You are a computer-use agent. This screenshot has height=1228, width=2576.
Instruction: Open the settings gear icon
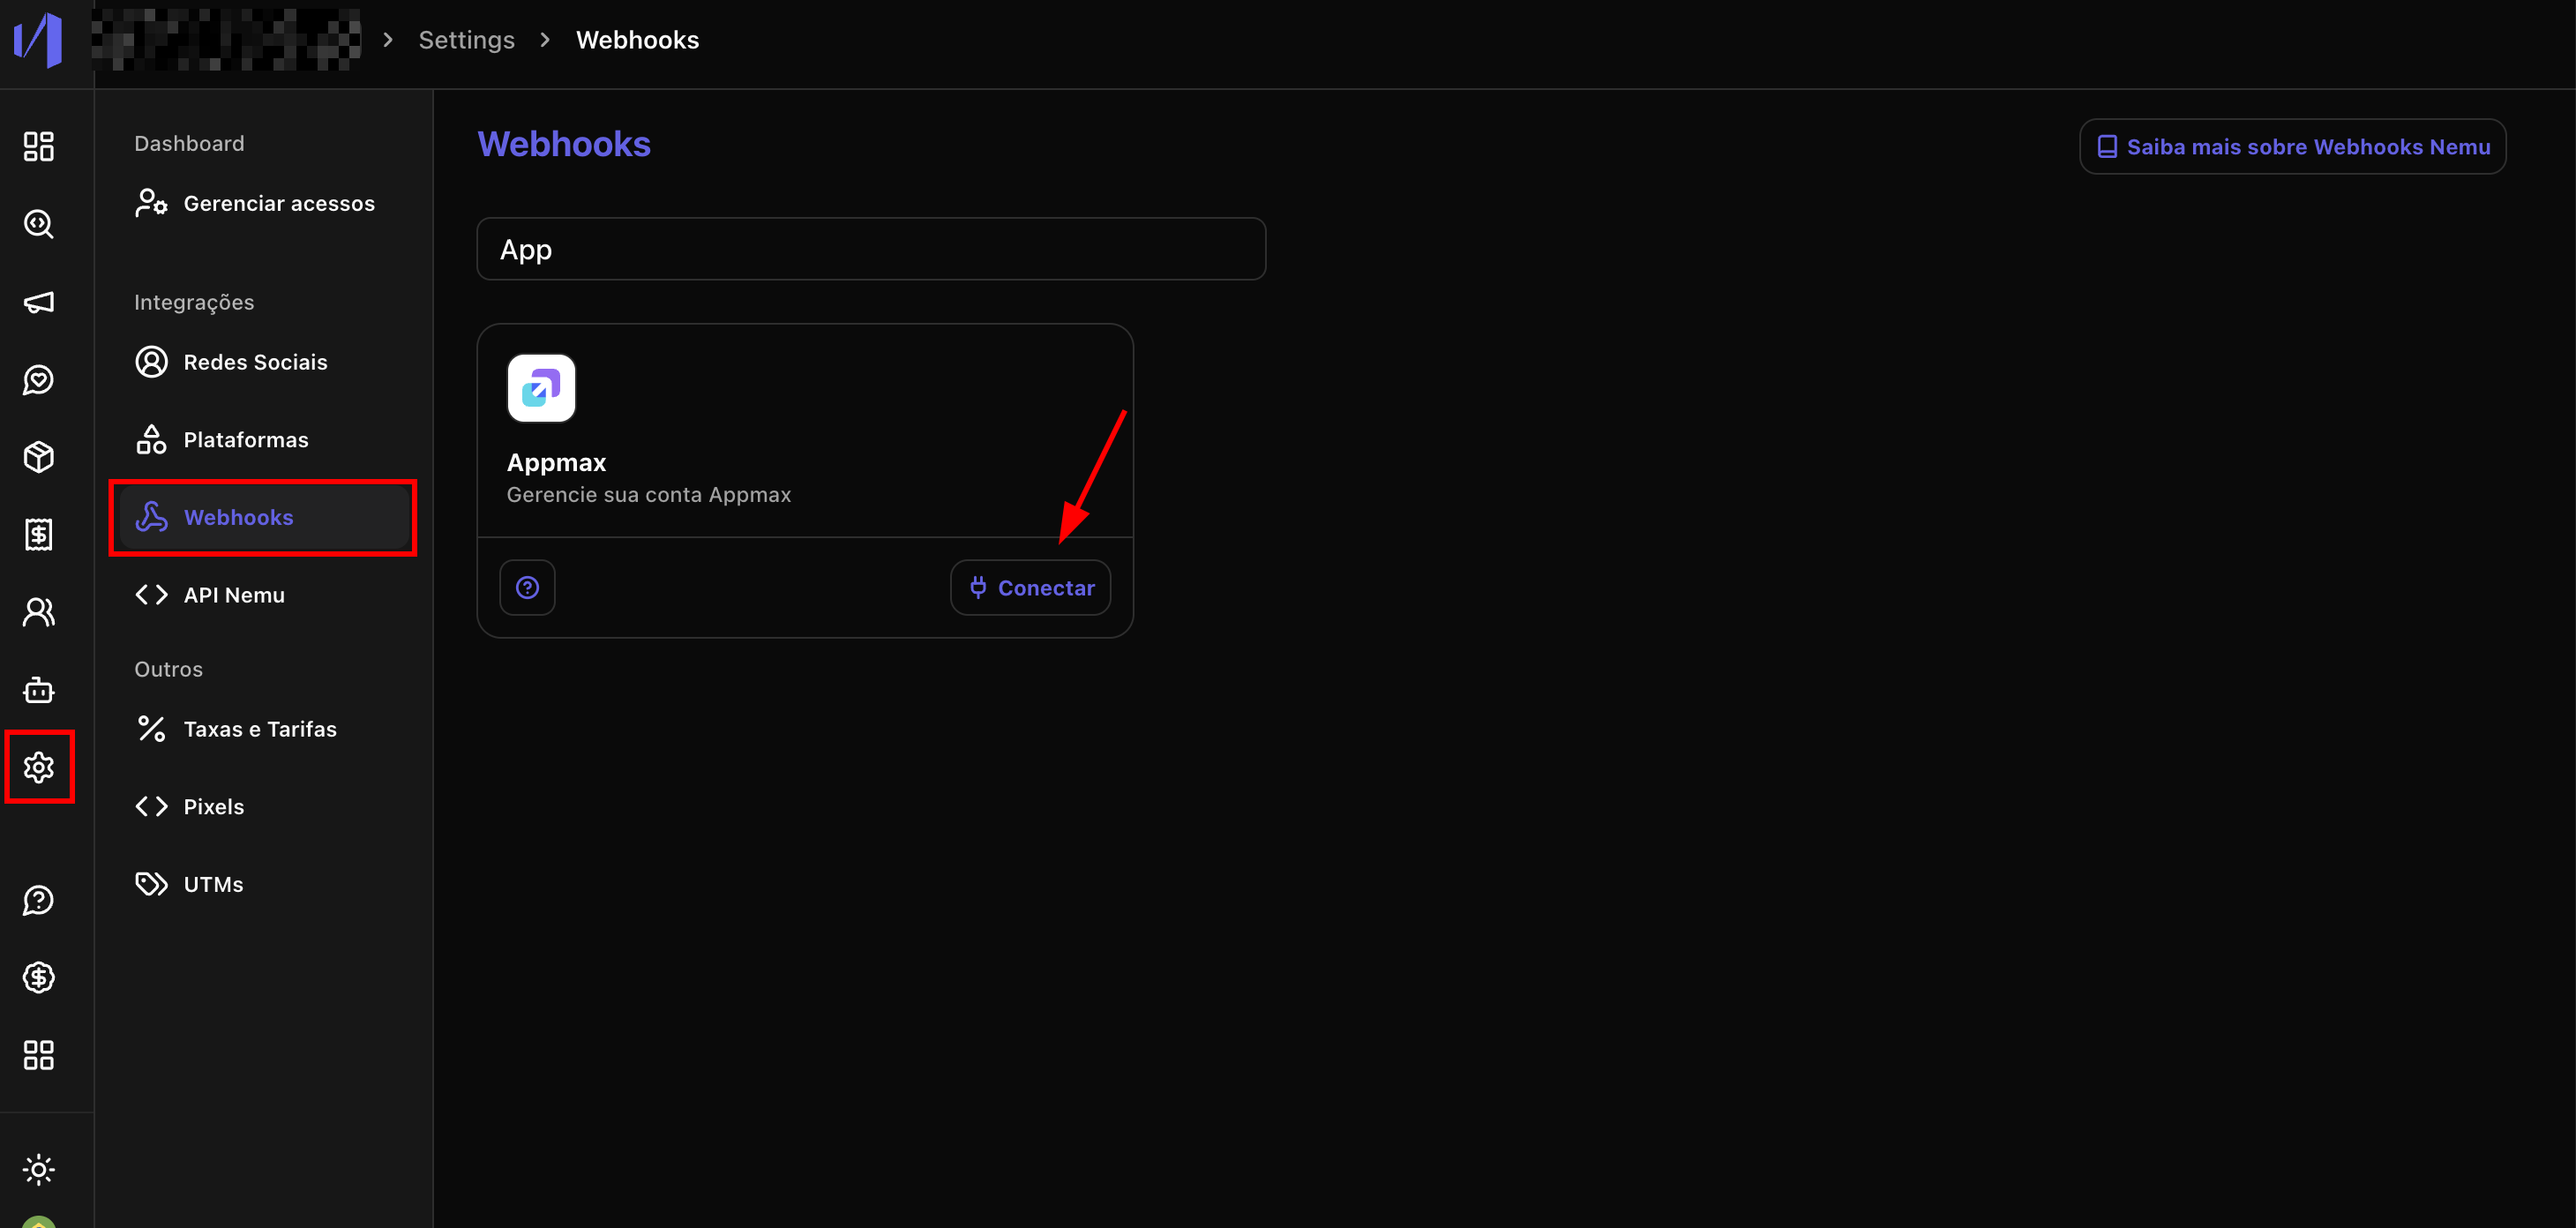tap(38, 767)
